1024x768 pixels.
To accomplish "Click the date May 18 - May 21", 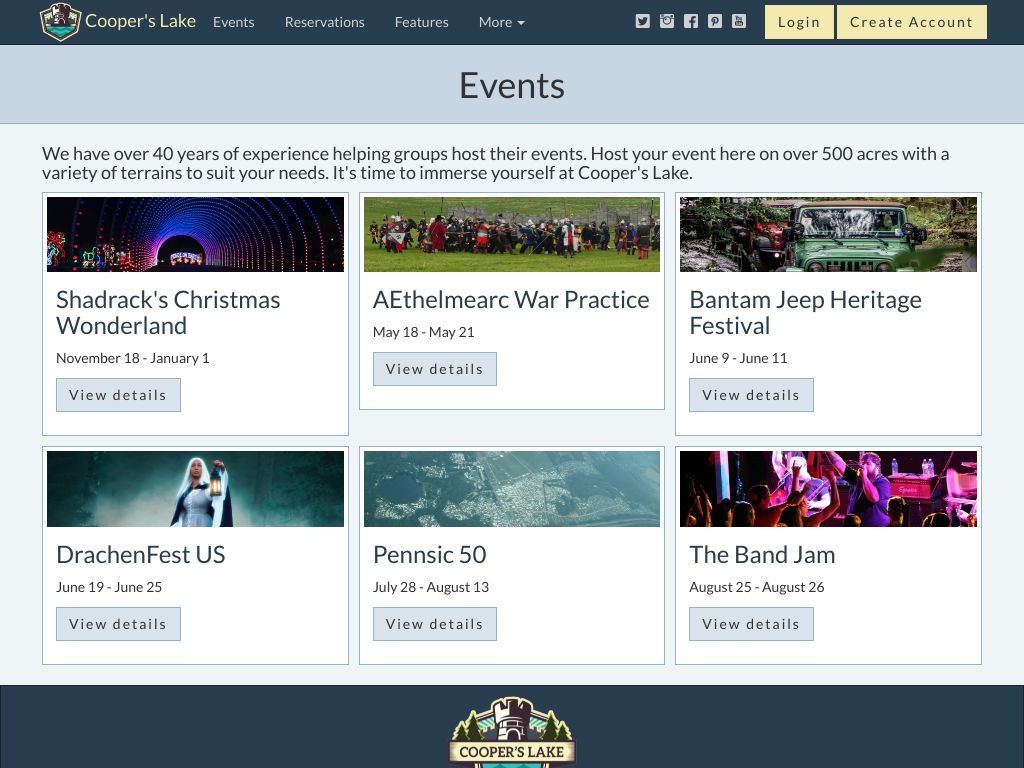I will pos(424,332).
